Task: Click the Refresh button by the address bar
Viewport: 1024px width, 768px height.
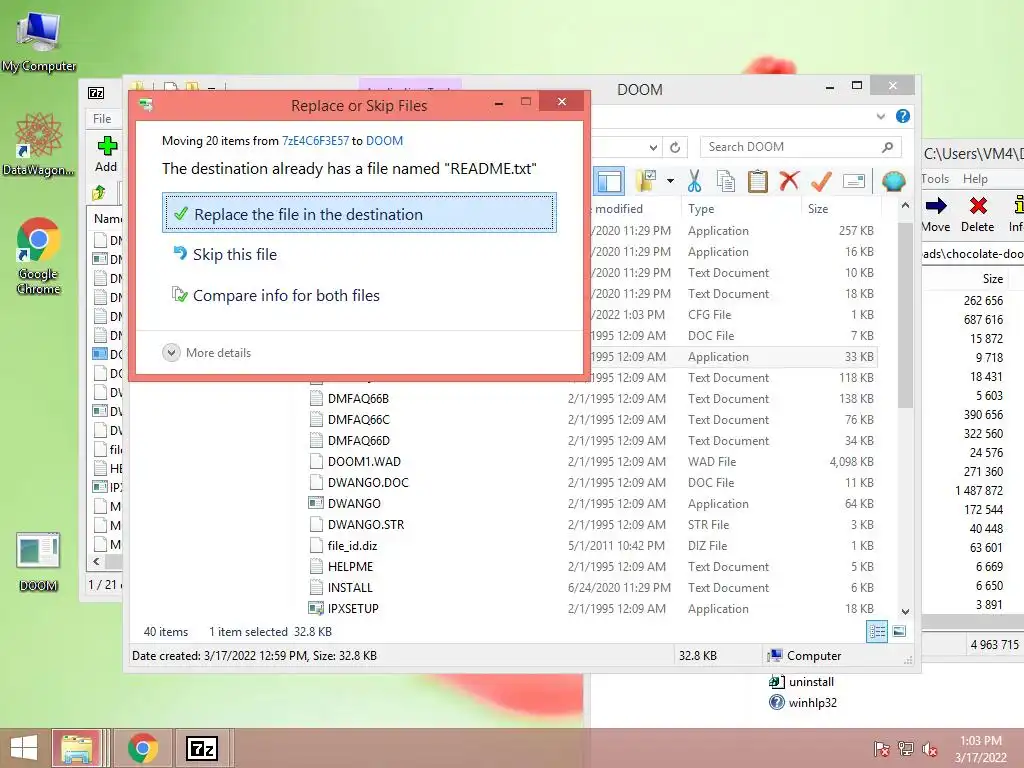Action: click(675, 148)
